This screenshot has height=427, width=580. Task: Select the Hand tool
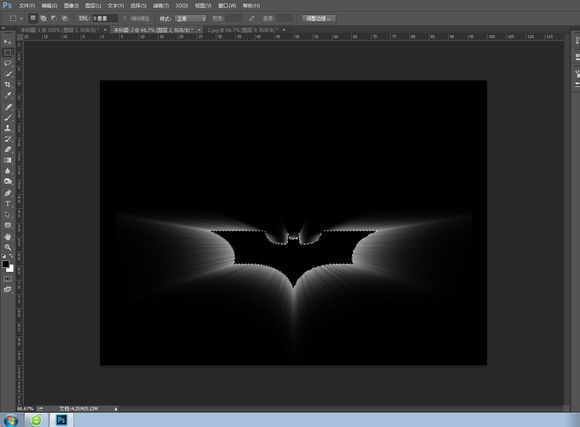pyautogui.click(x=7, y=236)
